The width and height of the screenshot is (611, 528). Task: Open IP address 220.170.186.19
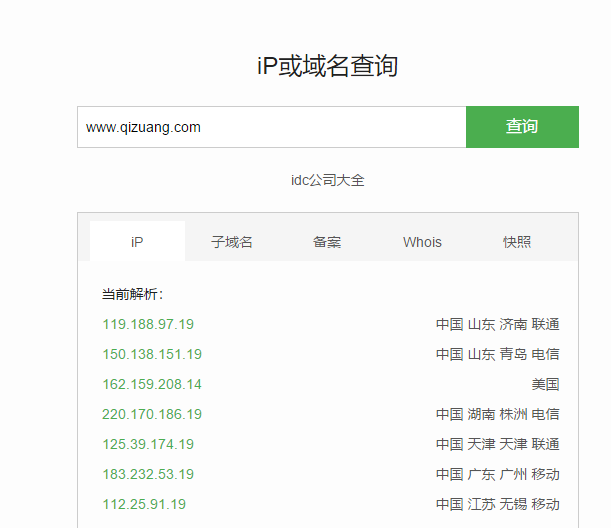tap(152, 414)
